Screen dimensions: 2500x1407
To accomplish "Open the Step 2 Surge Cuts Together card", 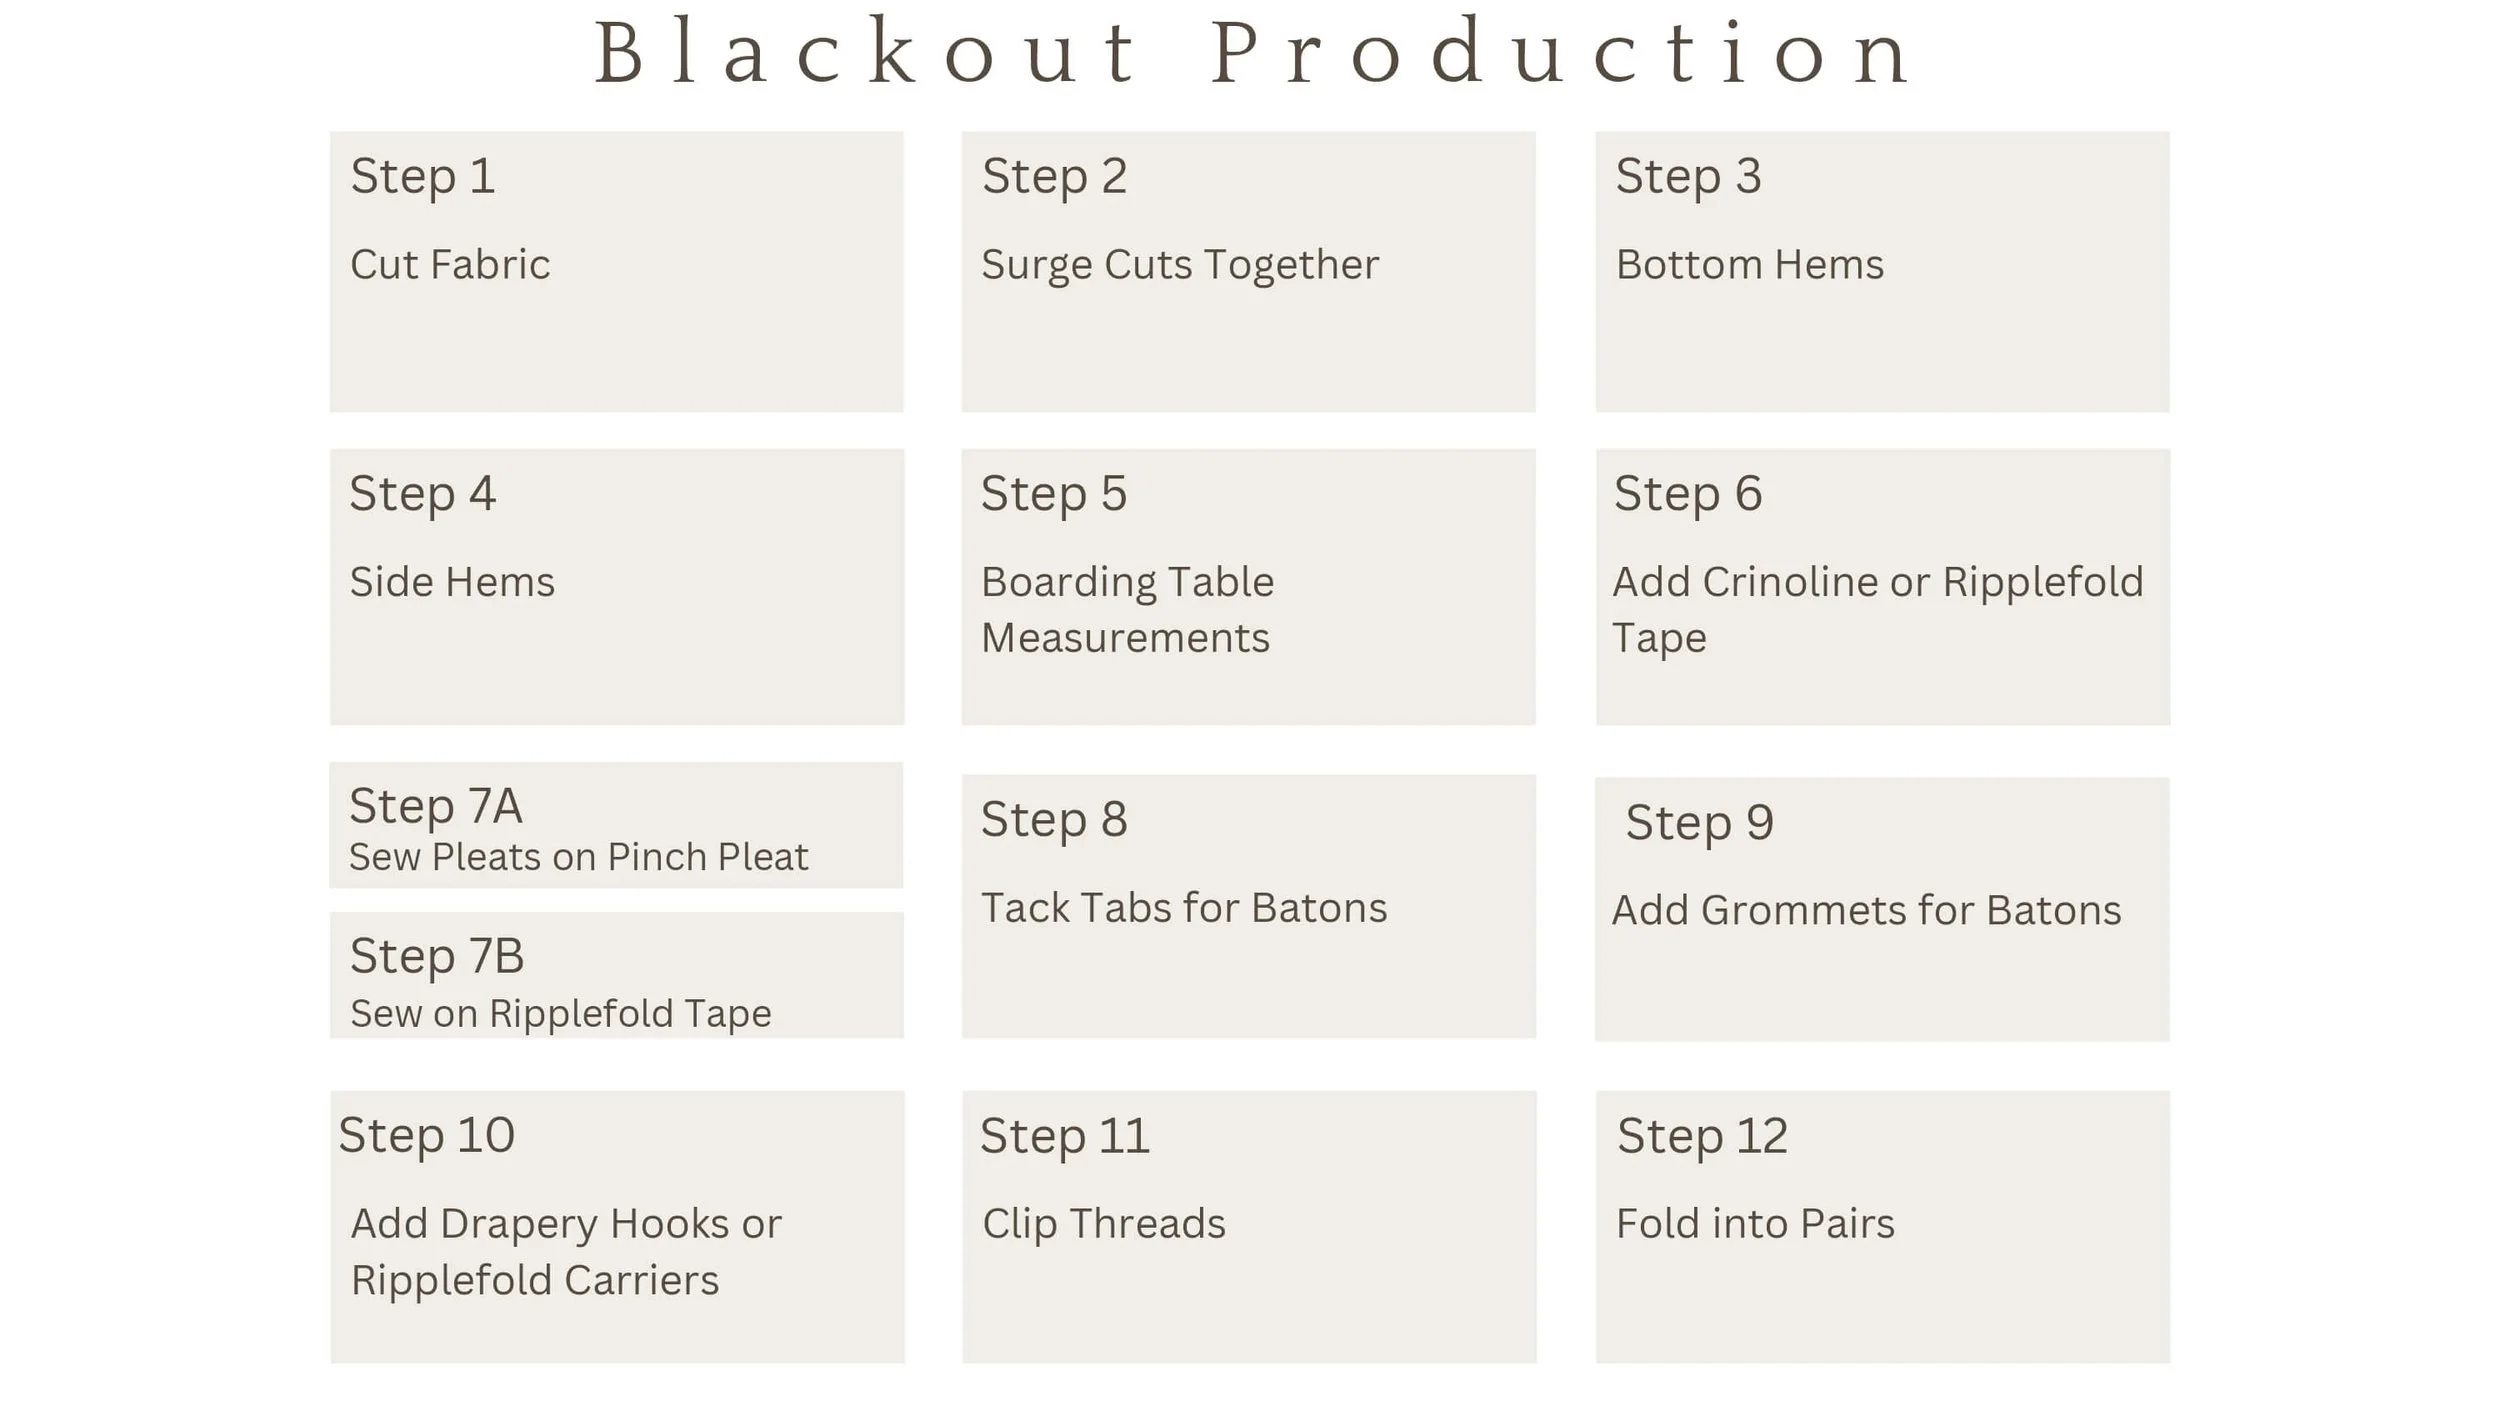I will [1248, 272].
